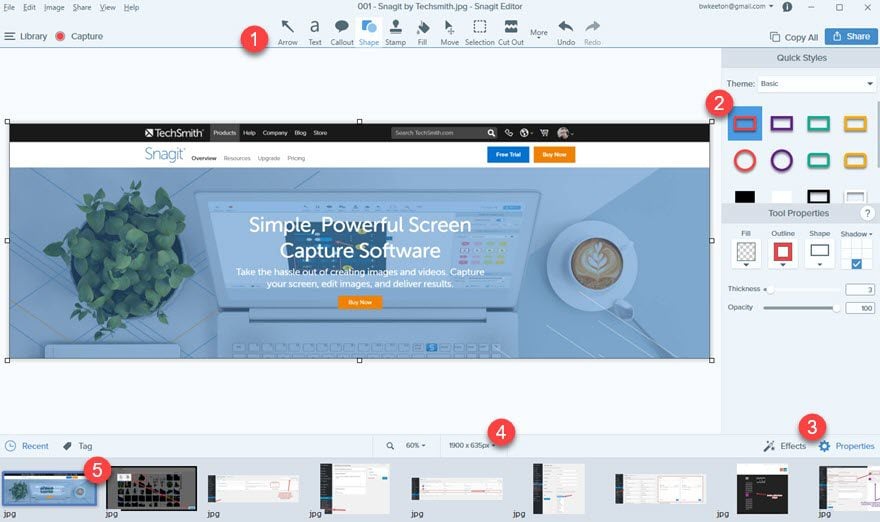
Task: Choose the purple circle quick style
Action: [x=782, y=161]
